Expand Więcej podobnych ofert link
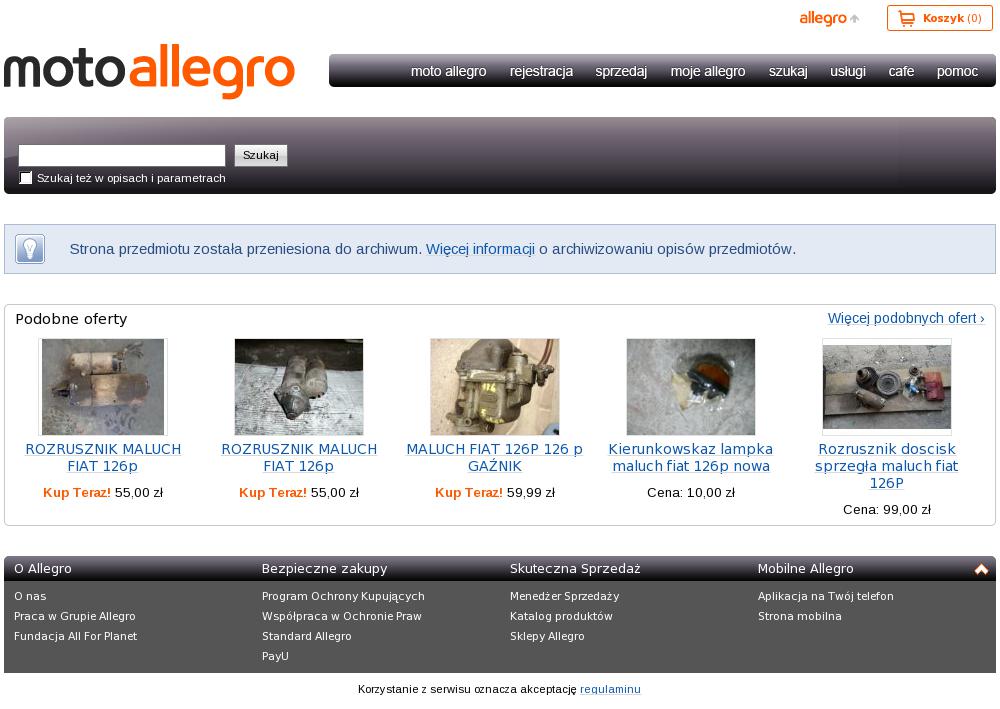This screenshot has height=709, width=1000. pos(905,318)
